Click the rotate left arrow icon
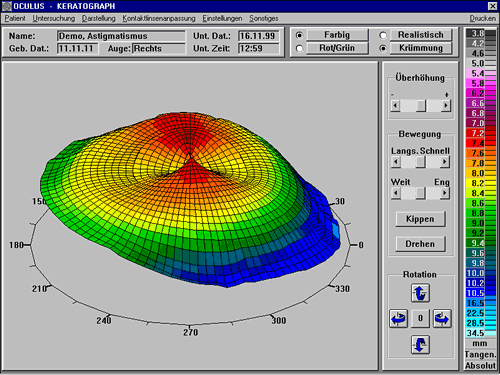500x375 pixels. click(x=398, y=319)
